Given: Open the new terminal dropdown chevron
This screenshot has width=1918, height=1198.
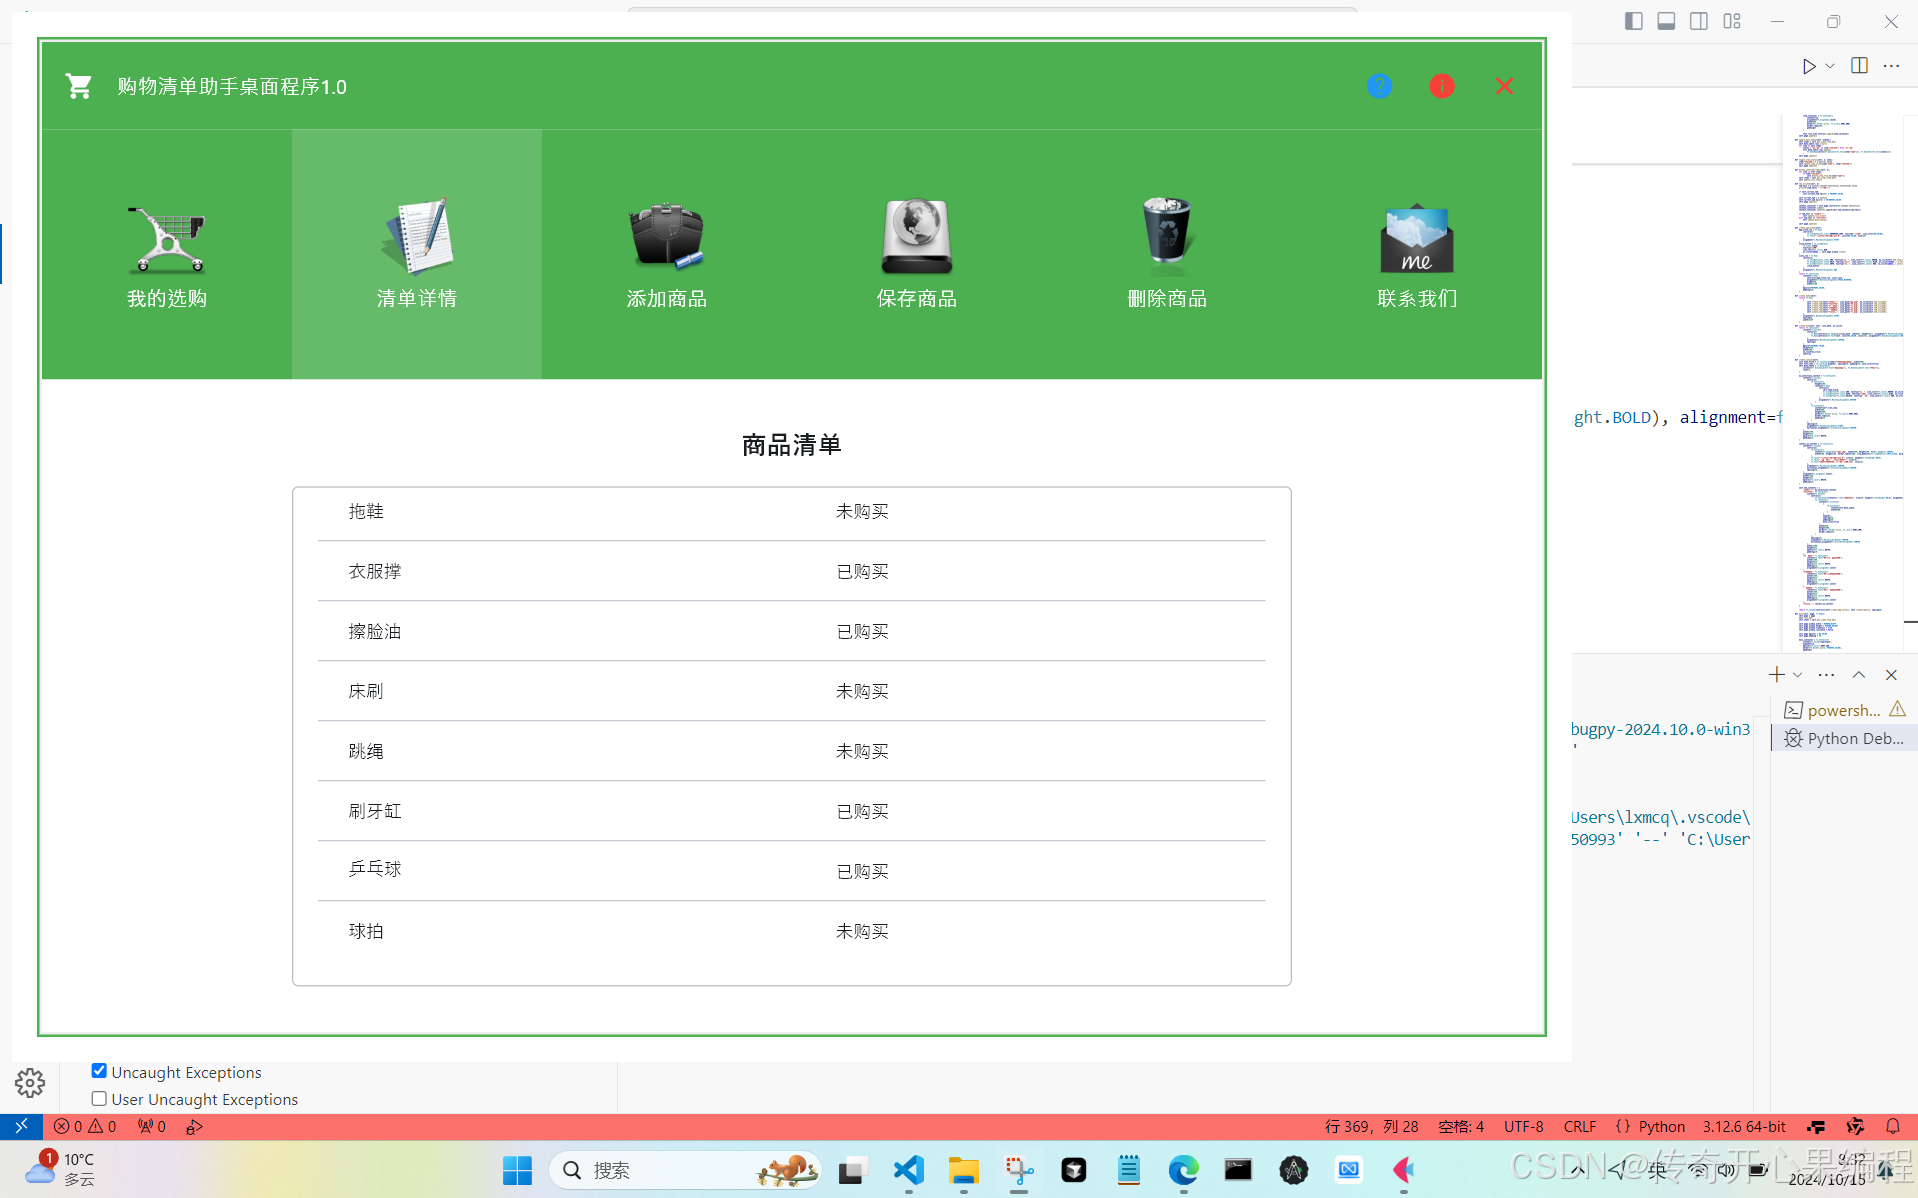Looking at the screenshot, I should coord(1796,675).
